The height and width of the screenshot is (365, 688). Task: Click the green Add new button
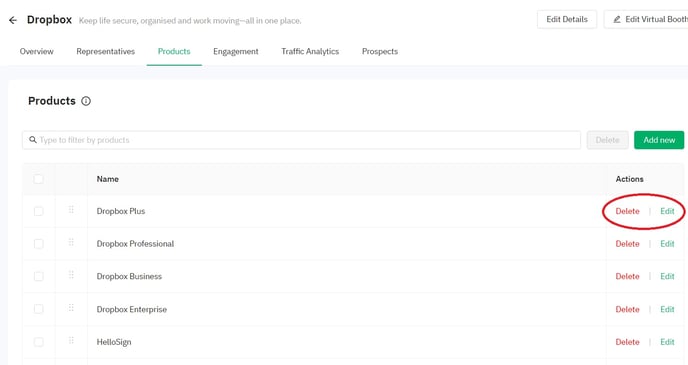pos(659,140)
